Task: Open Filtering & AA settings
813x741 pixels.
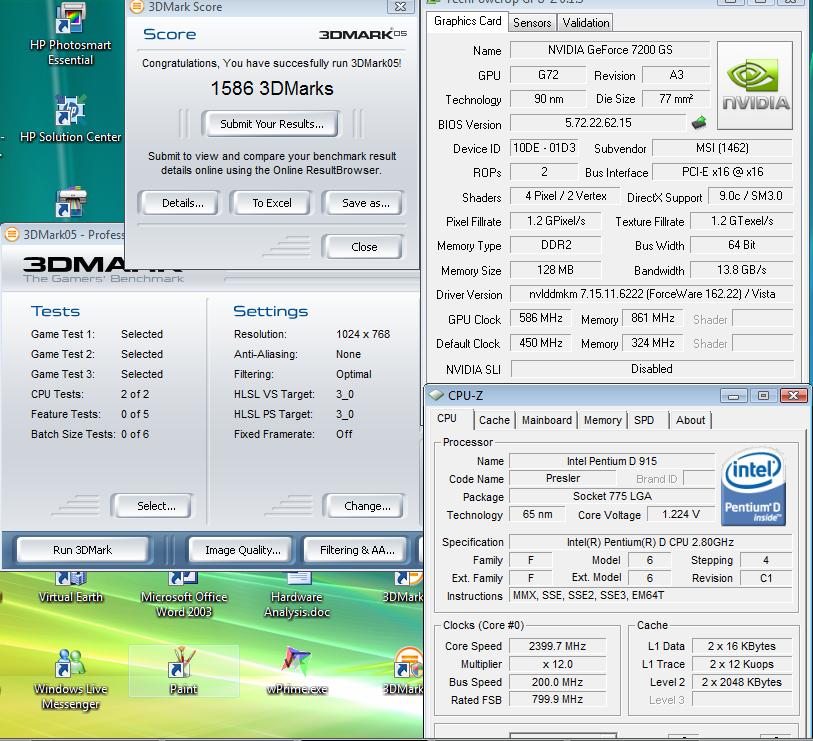Action: coord(357,550)
